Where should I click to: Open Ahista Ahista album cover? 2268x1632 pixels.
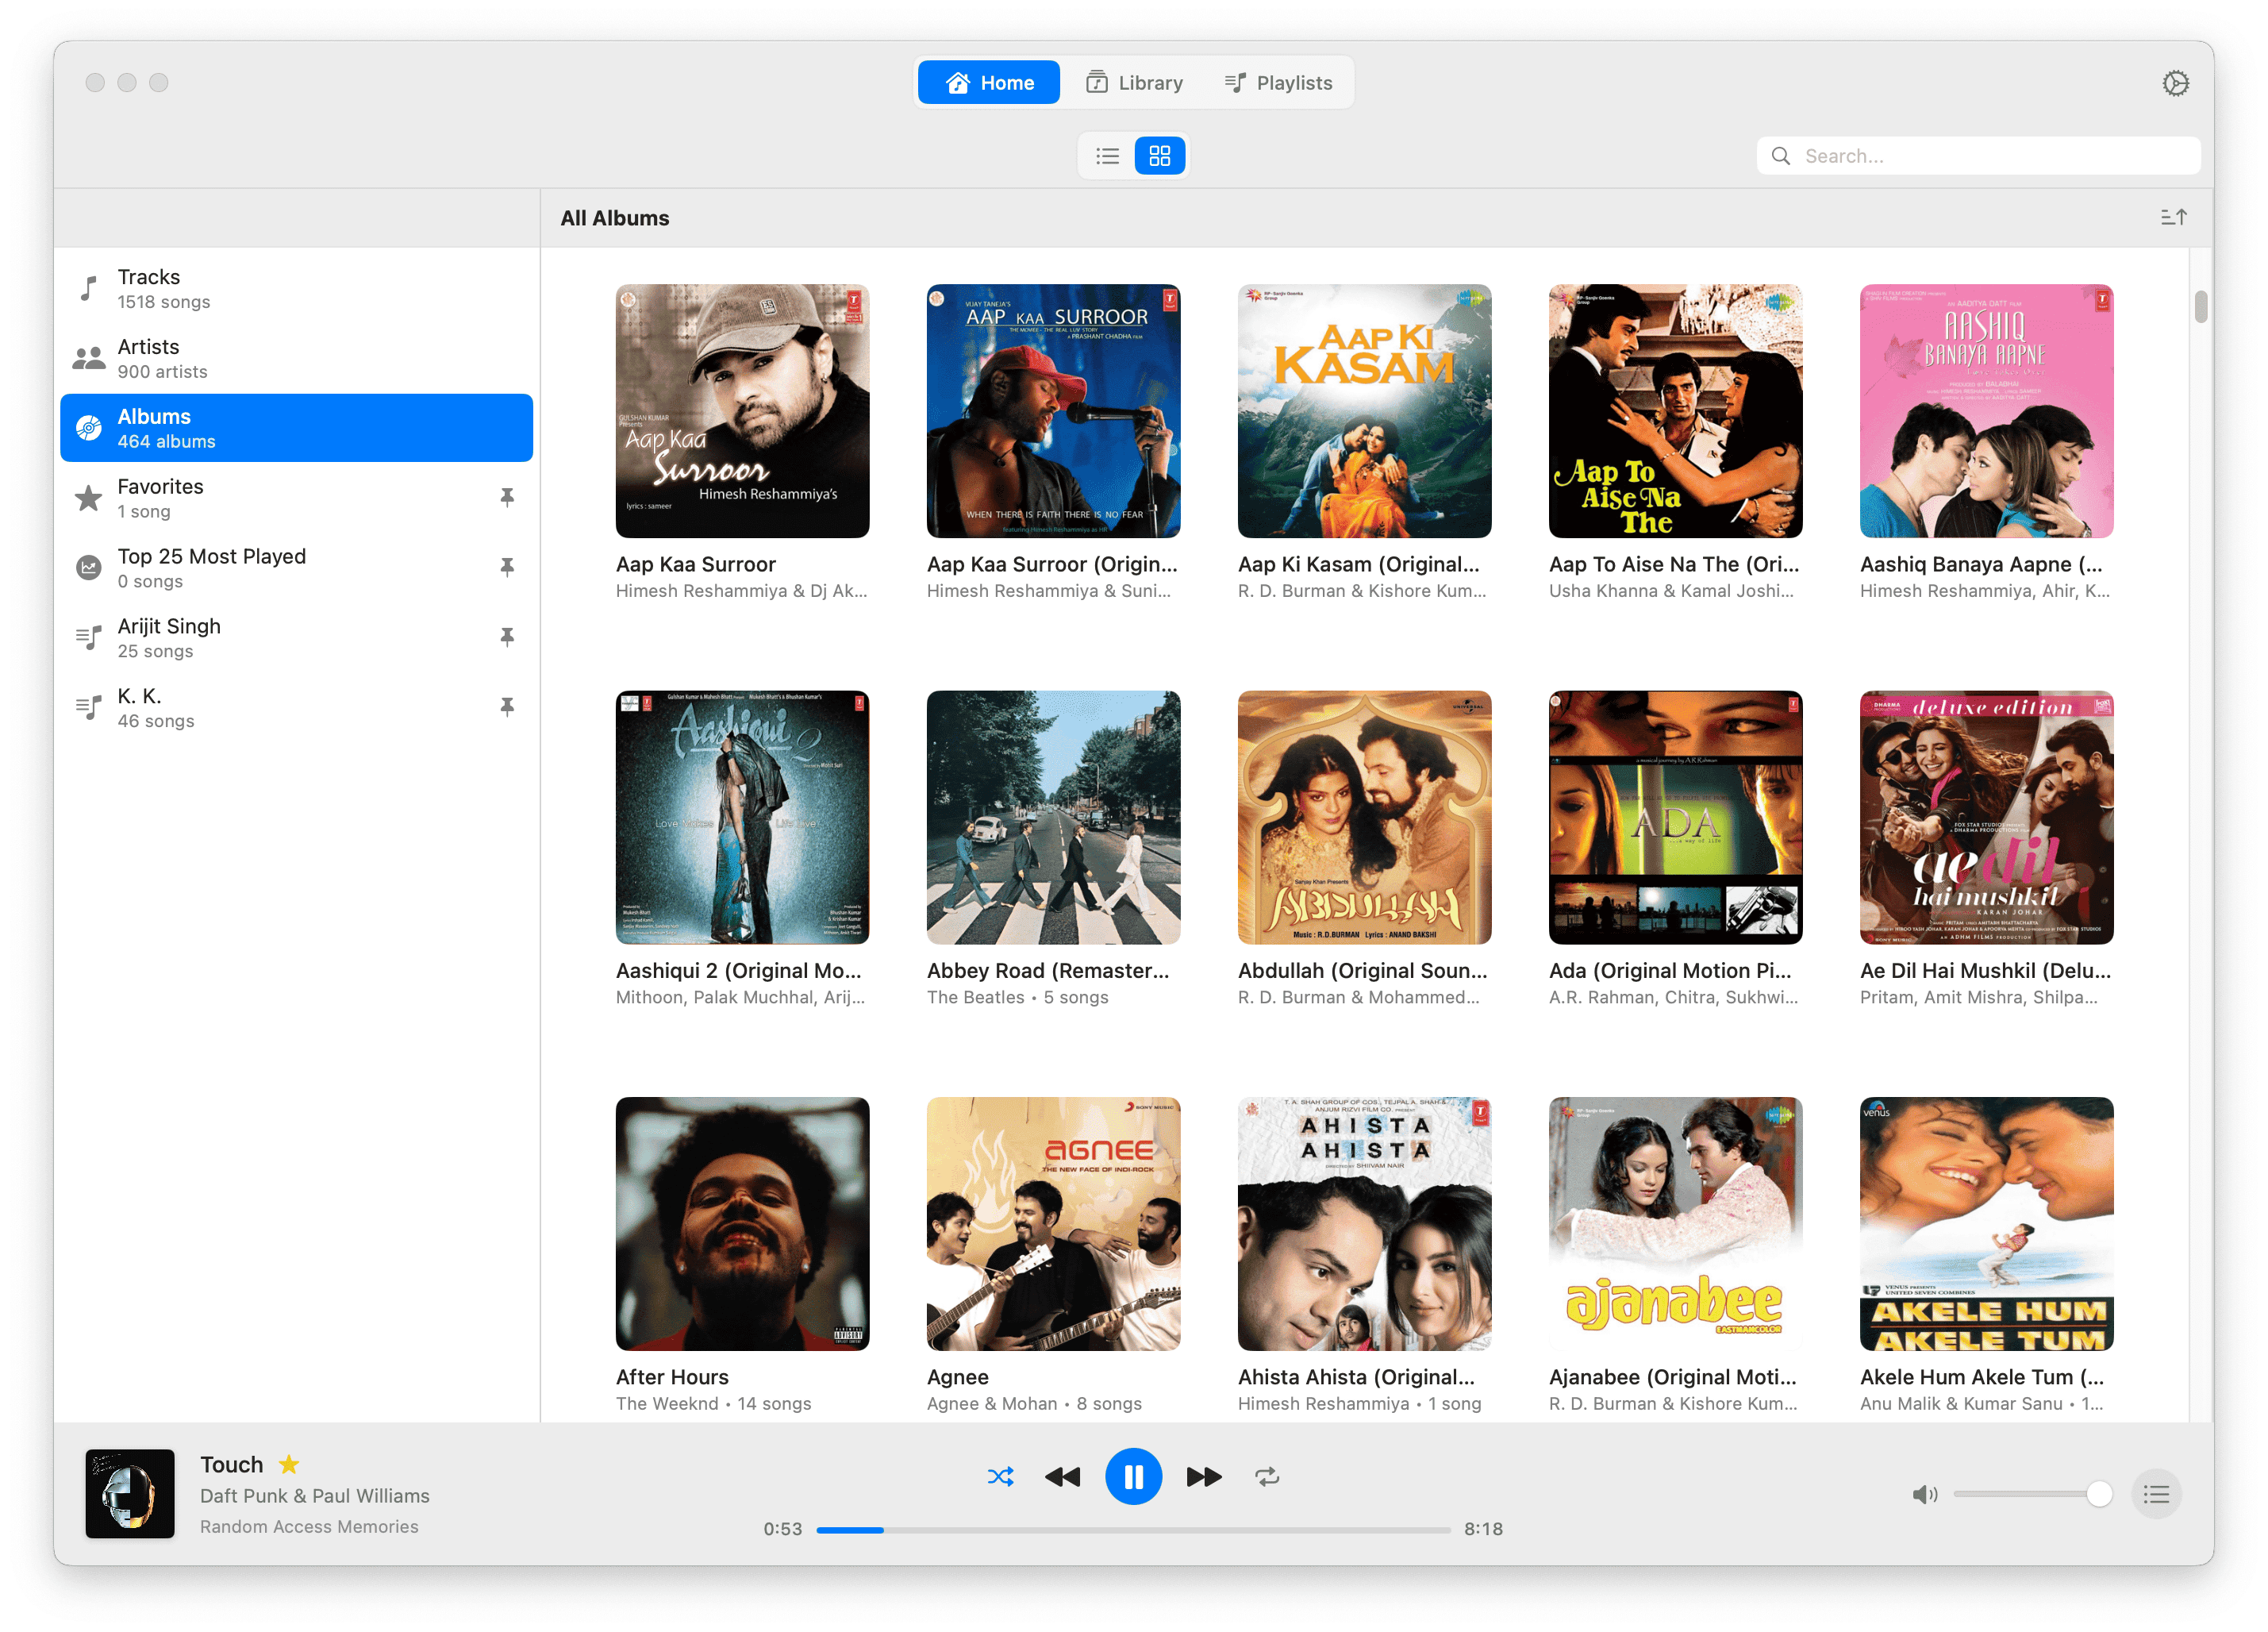click(x=1364, y=1224)
